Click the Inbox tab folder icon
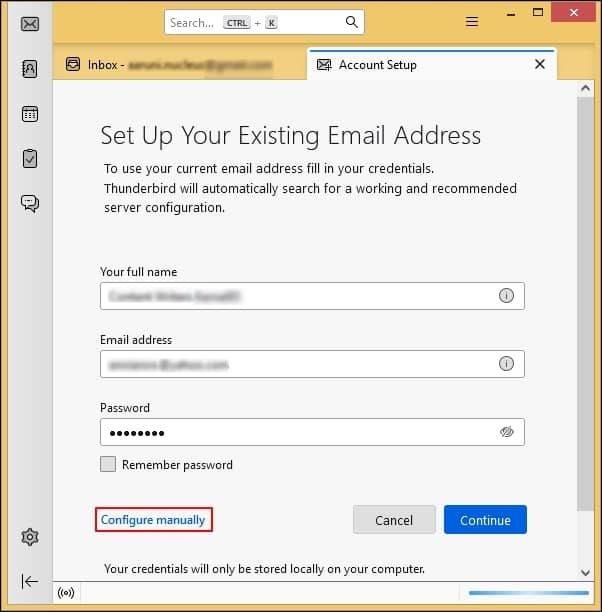This screenshot has width=602, height=612. pyautogui.click(x=73, y=64)
